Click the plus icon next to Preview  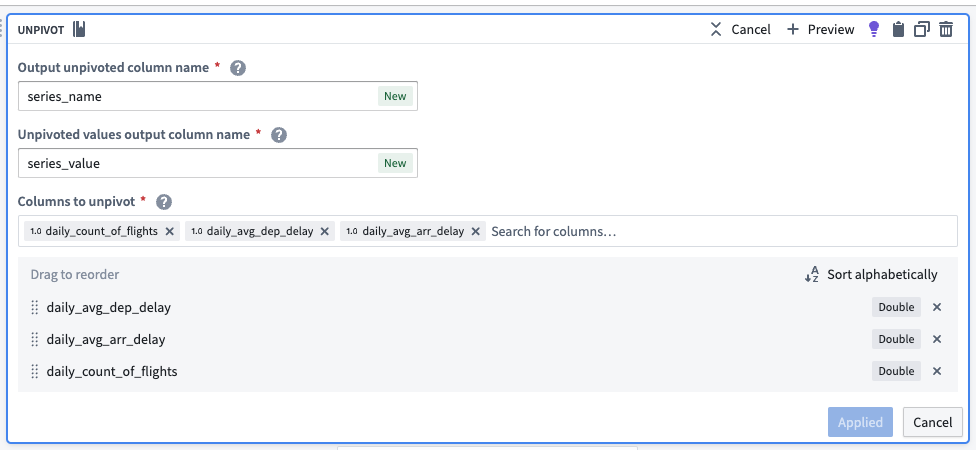coord(793,29)
